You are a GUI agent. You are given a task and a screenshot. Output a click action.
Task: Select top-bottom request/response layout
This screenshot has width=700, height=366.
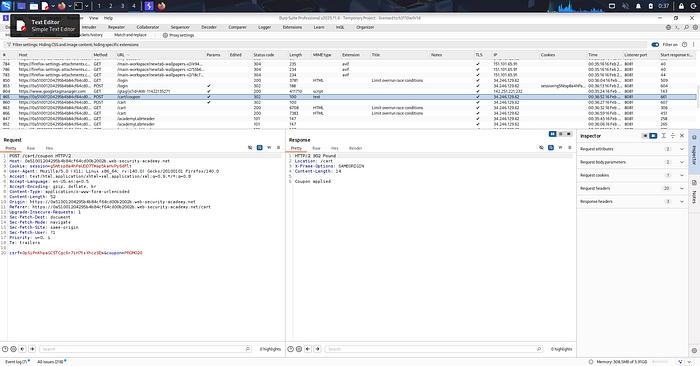tap(561, 134)
